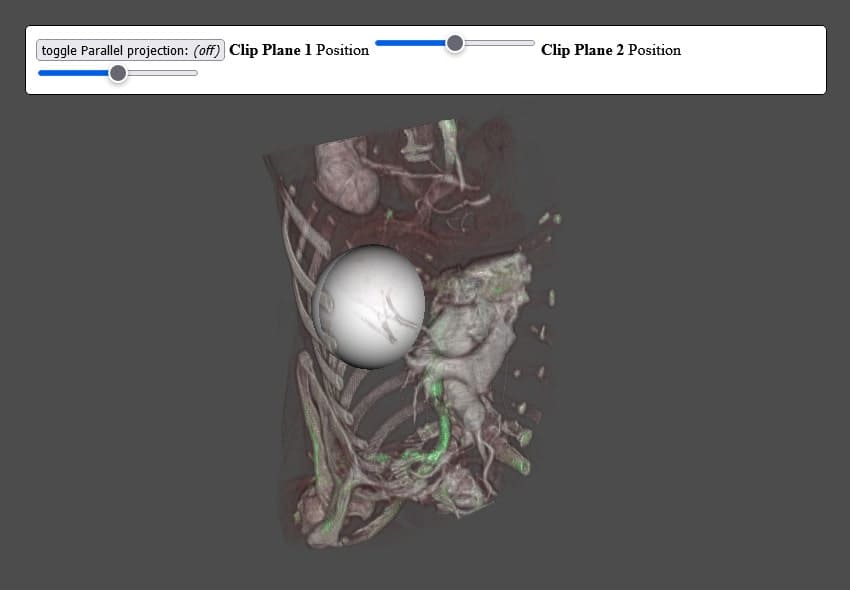This screenshot has width=850, height=590.
Task: Click the (off) status inside the projection button
Action: click(x=207, y=50)
